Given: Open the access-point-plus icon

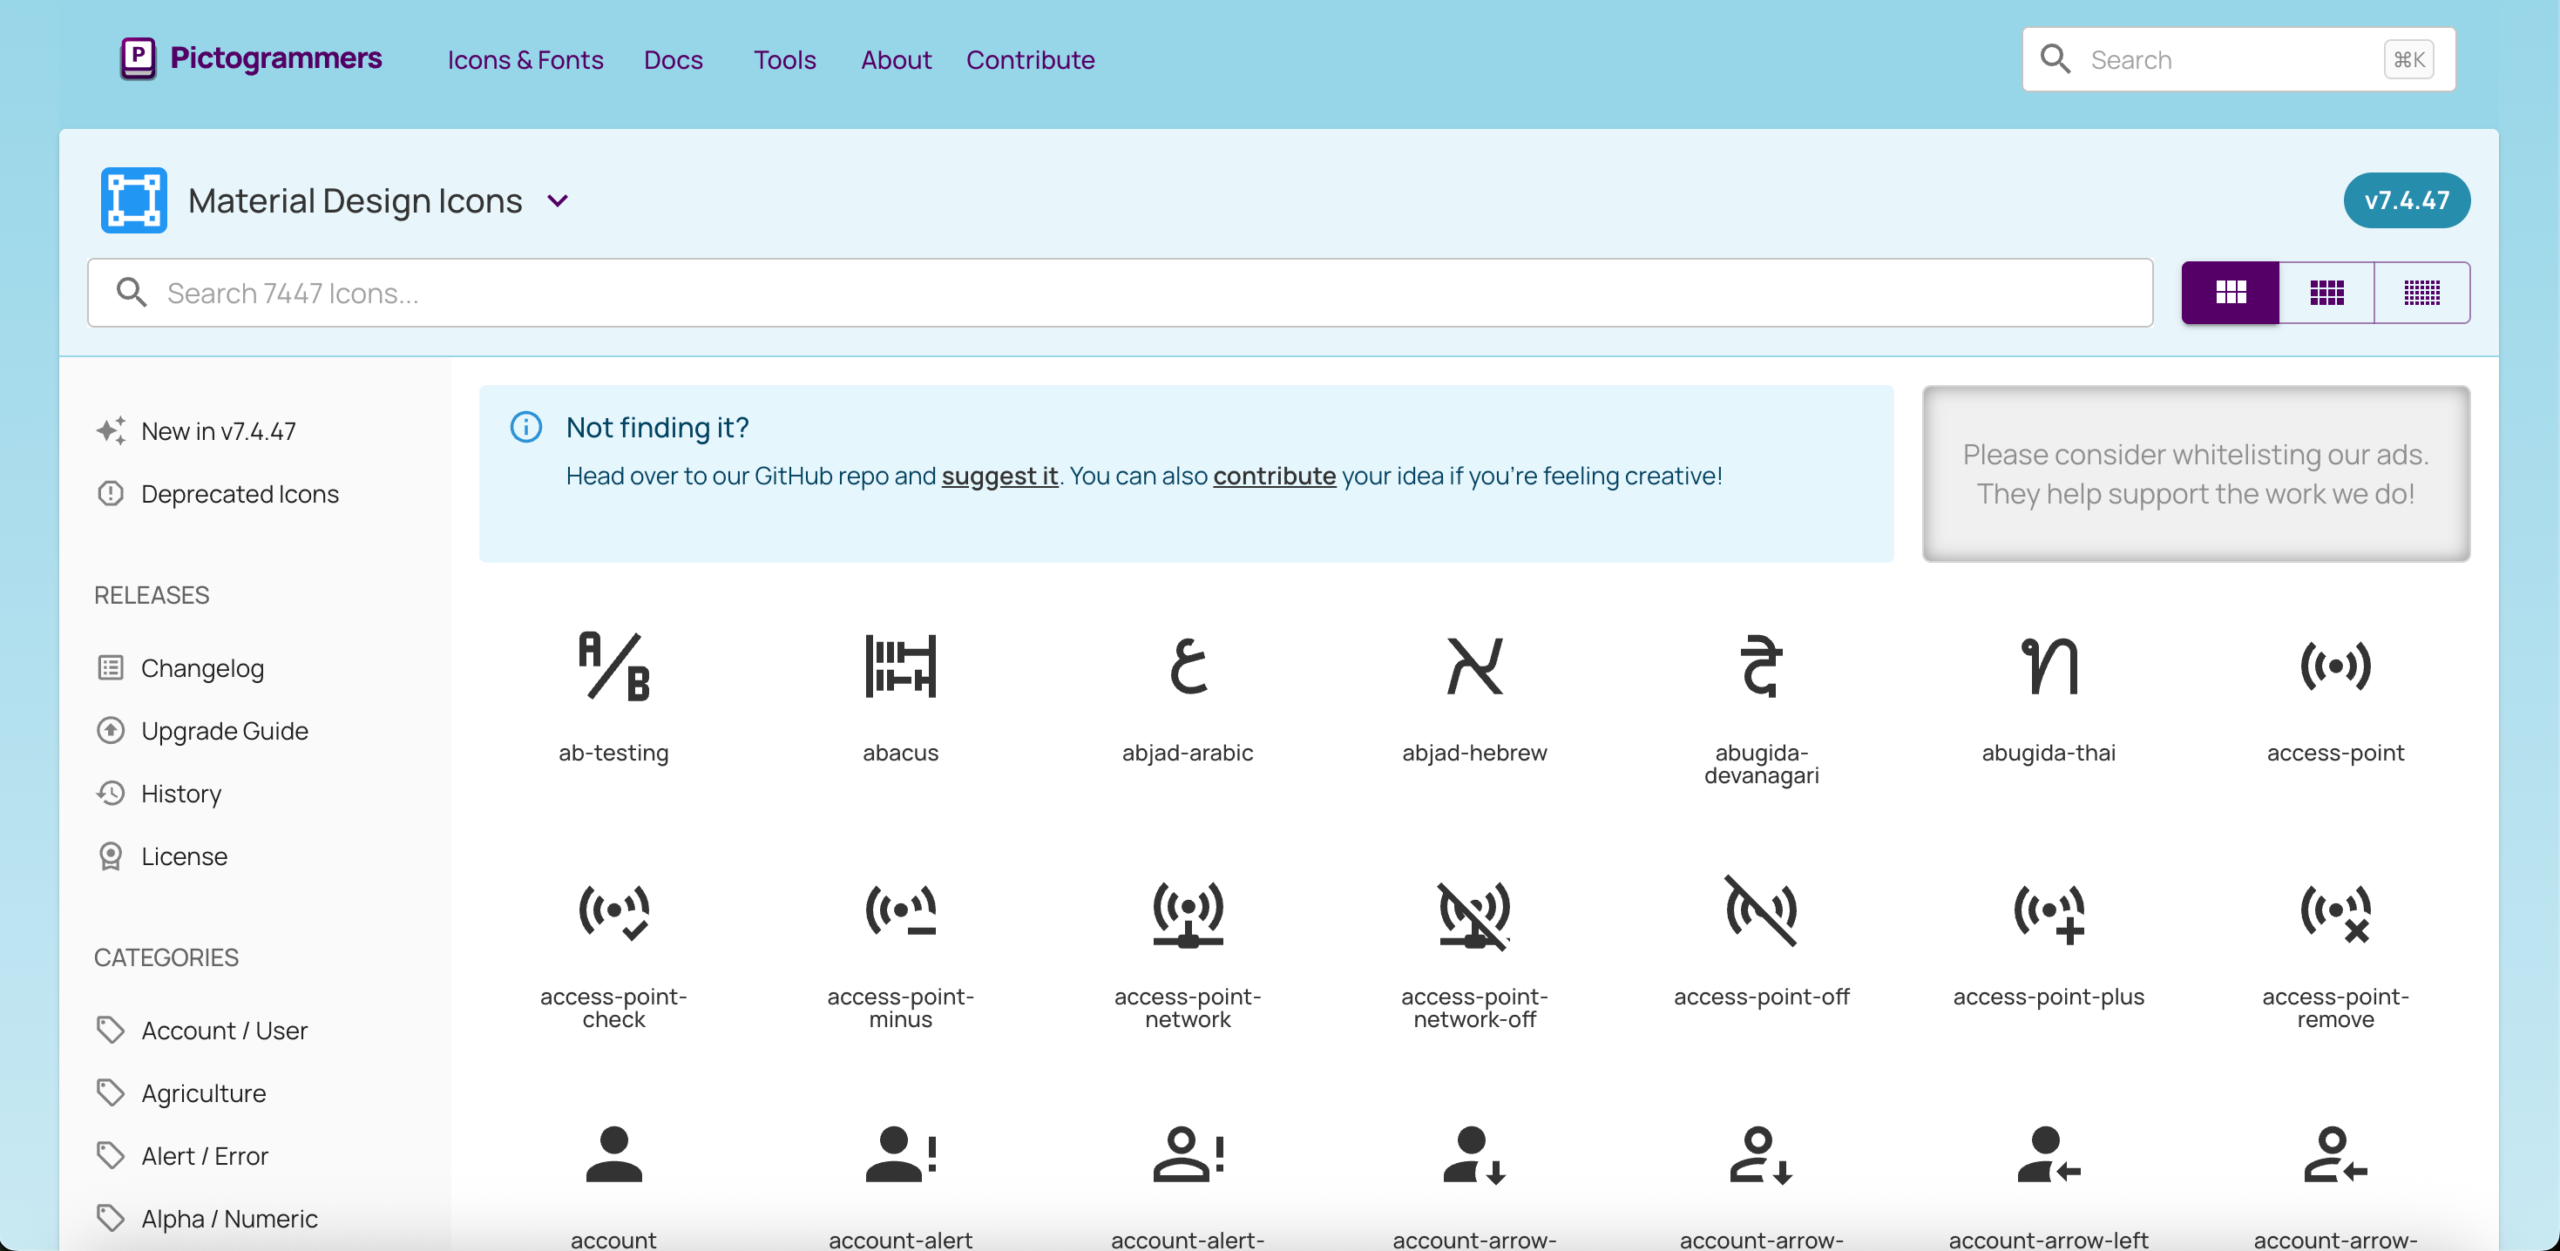Looking at the screenshot, I should (x=2048, y=914).
